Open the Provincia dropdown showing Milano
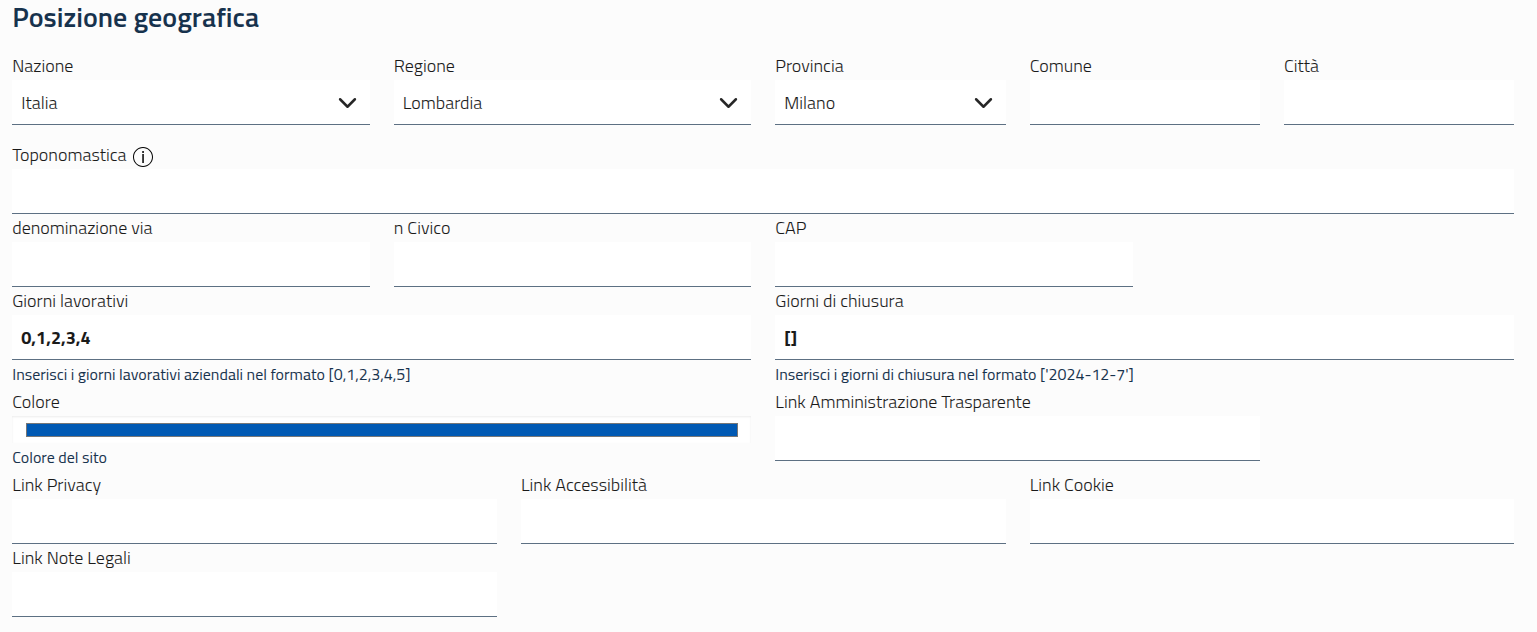The height and width of the screenshot is (632, 1537). pyautogui.click(x=889, y=103)
